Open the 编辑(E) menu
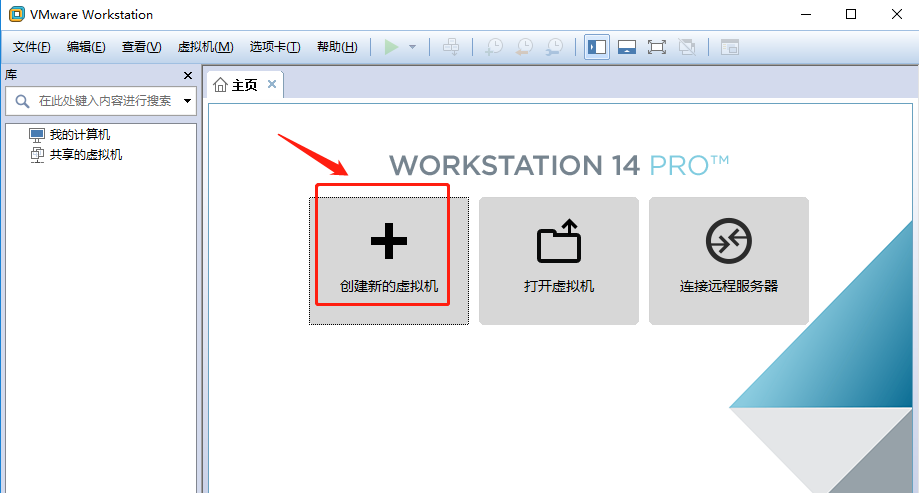919x493 pixels. coord(86,47)
